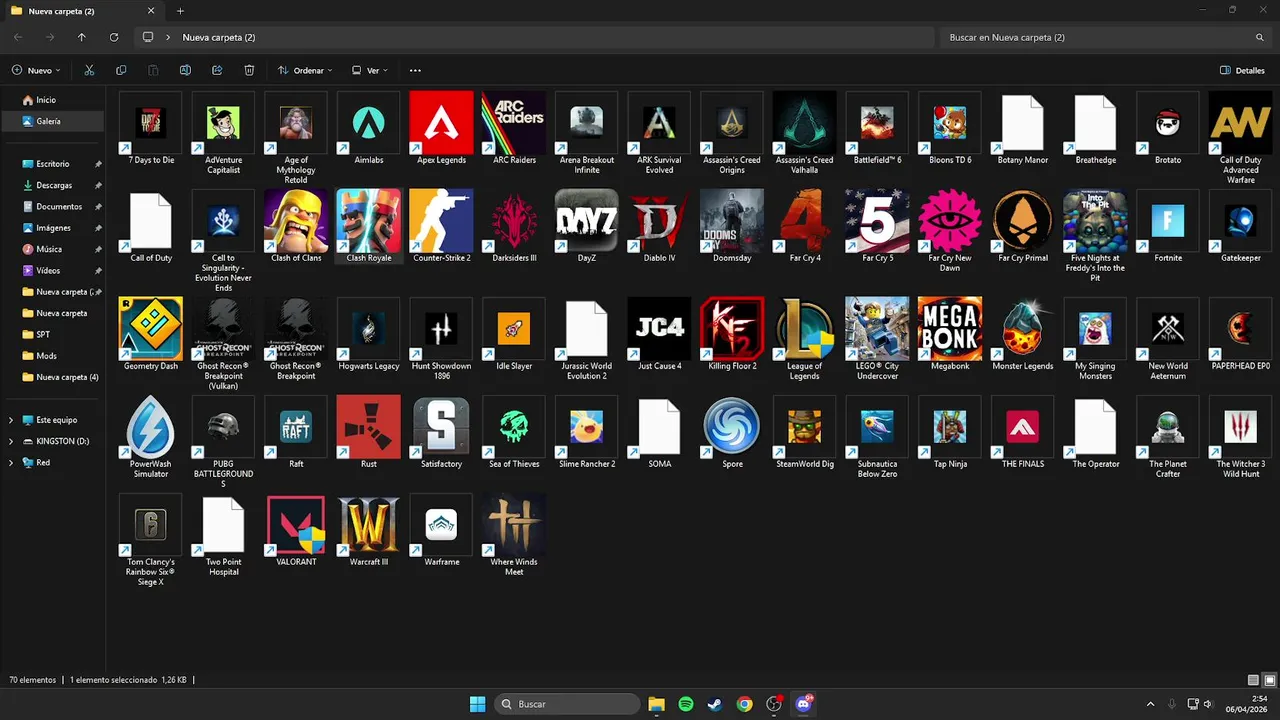Select the 7 Days to Die shortcut
The image size is (1280, 720).
(x=151, y=129)
